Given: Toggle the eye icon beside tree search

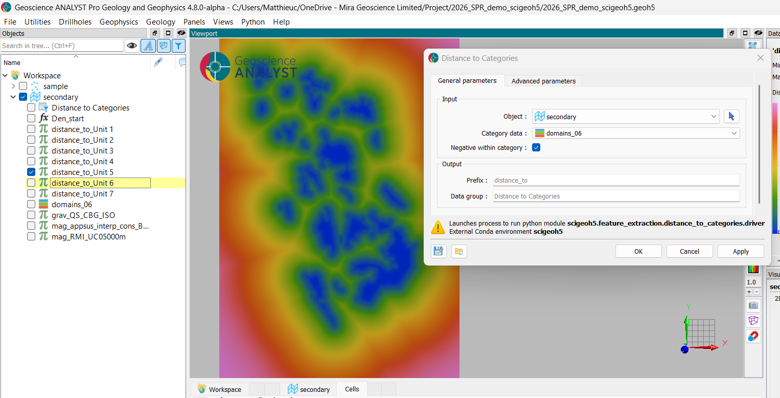Looking at the screenshot, I should pyautogui.click(x=131, y=46).
